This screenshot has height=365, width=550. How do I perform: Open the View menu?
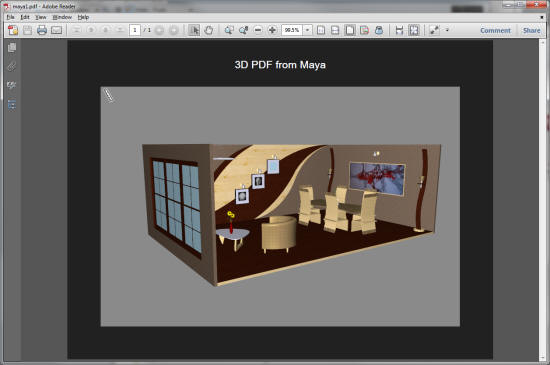coord(41,17)
